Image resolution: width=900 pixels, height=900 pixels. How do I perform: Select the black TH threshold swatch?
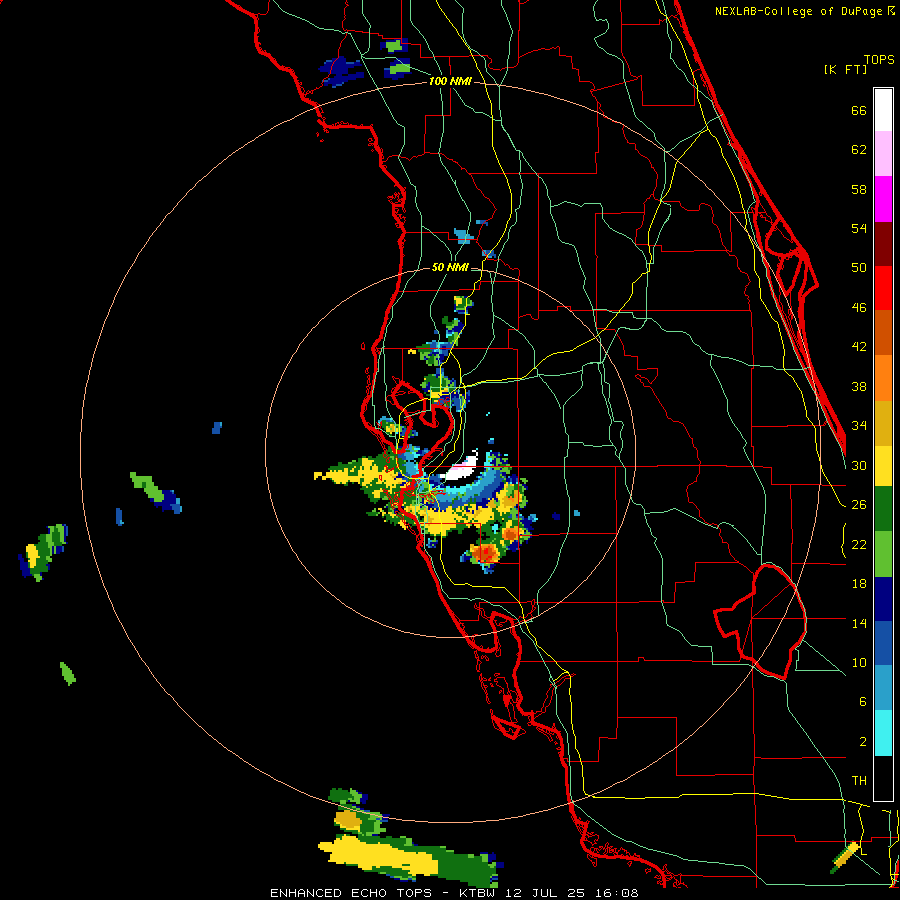pyautogui.click(x=883, y=778)
